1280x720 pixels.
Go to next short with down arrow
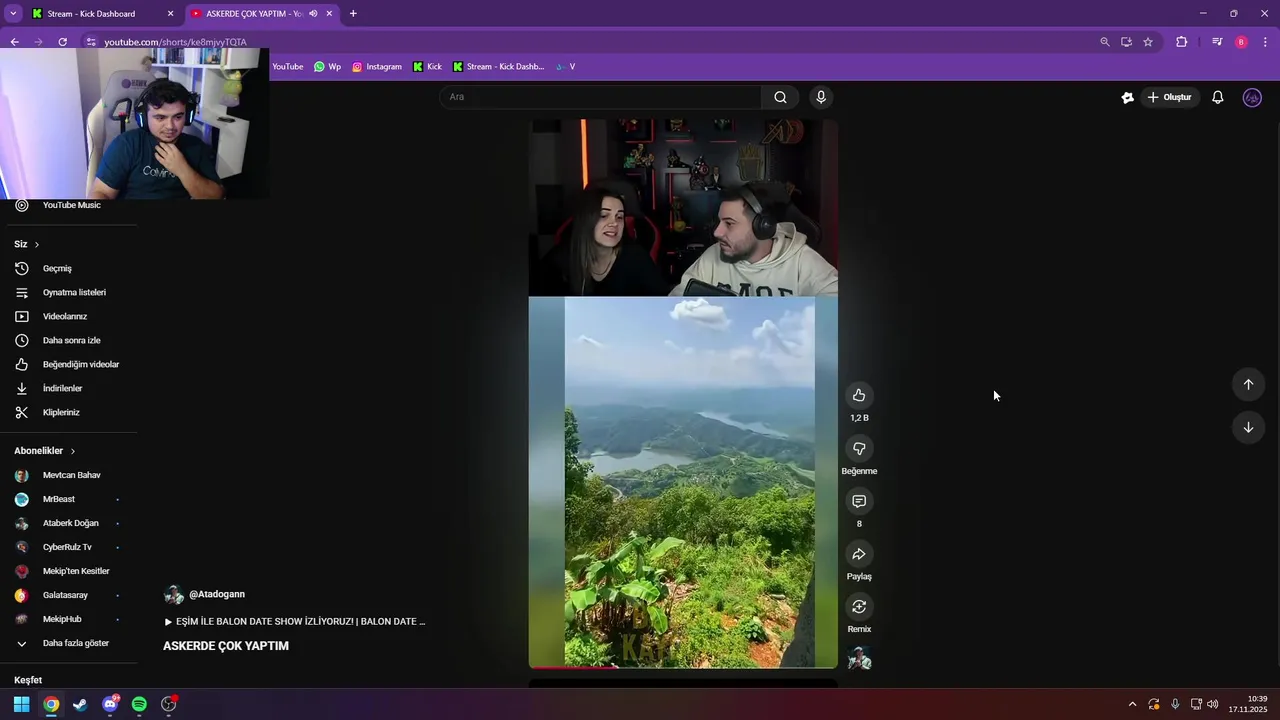pos(1248,427)
